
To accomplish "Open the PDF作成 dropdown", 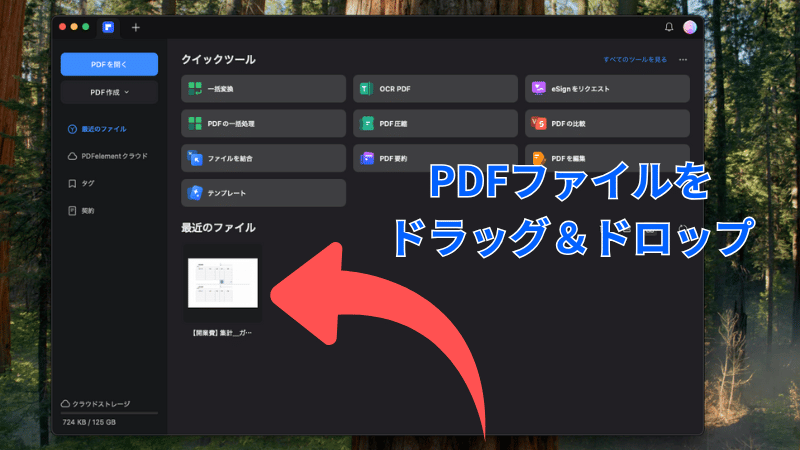I will tap(109, 92).
